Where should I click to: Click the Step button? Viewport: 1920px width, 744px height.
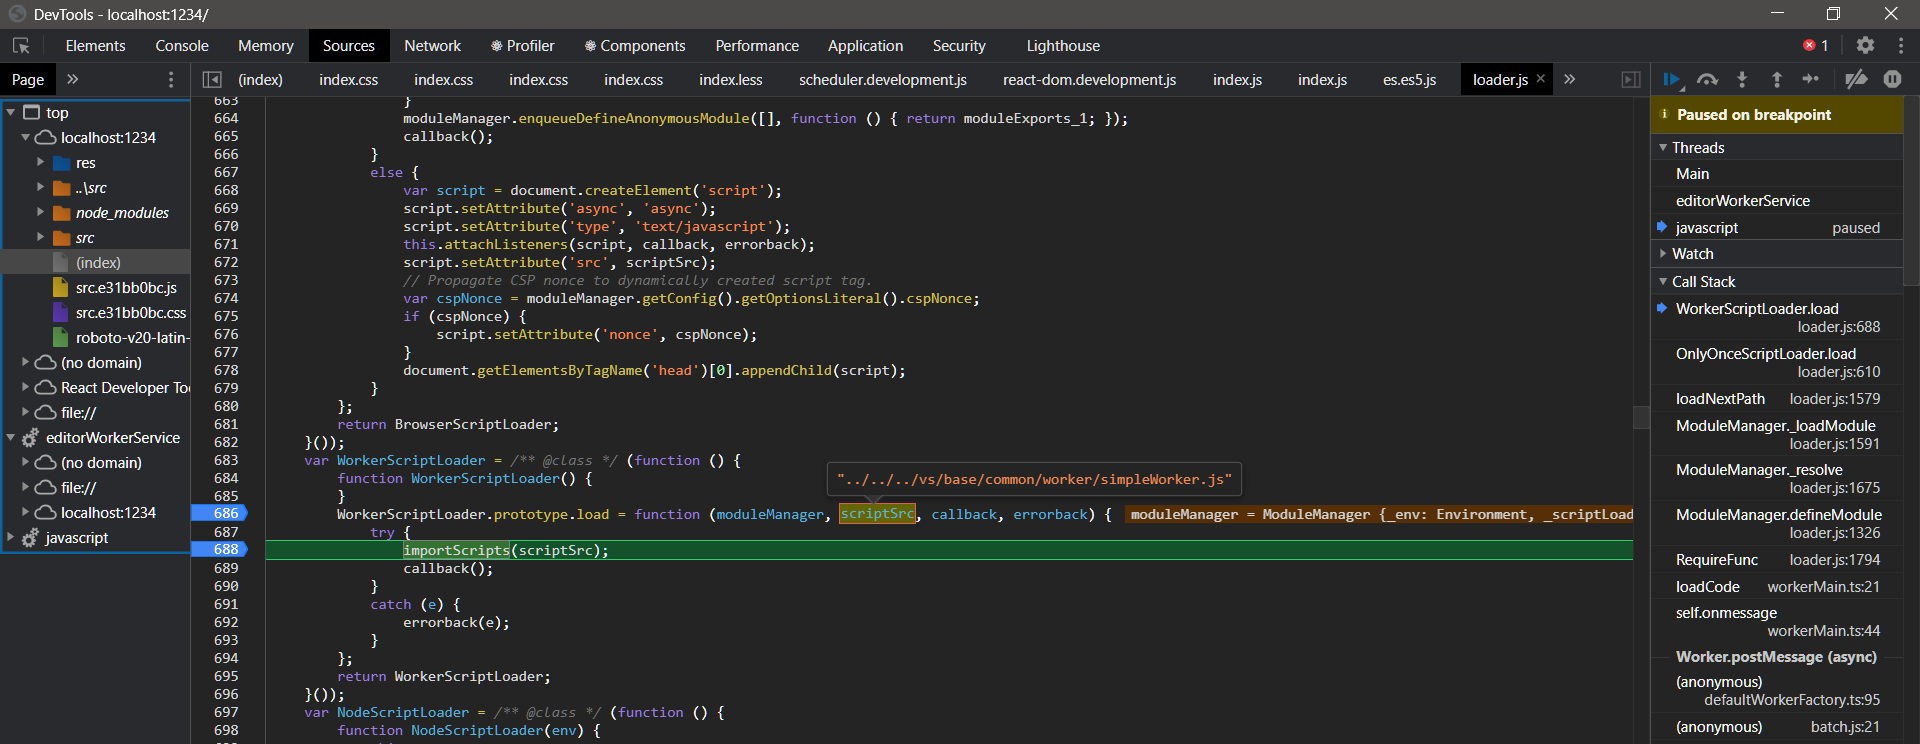tap(1811, 79)
